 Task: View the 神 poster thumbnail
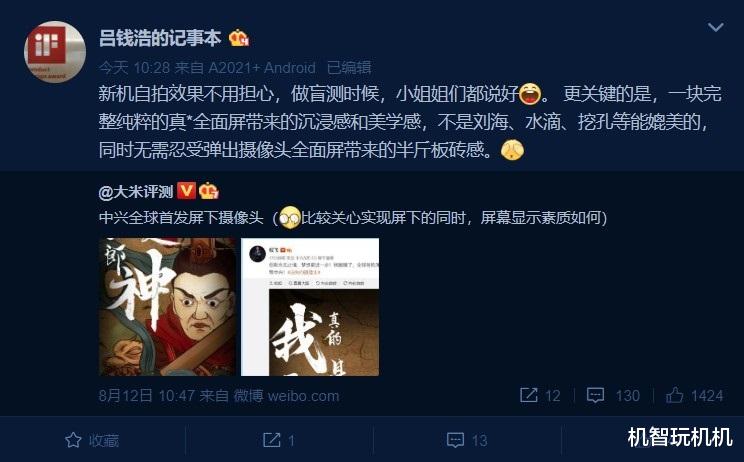pos(167,307)
